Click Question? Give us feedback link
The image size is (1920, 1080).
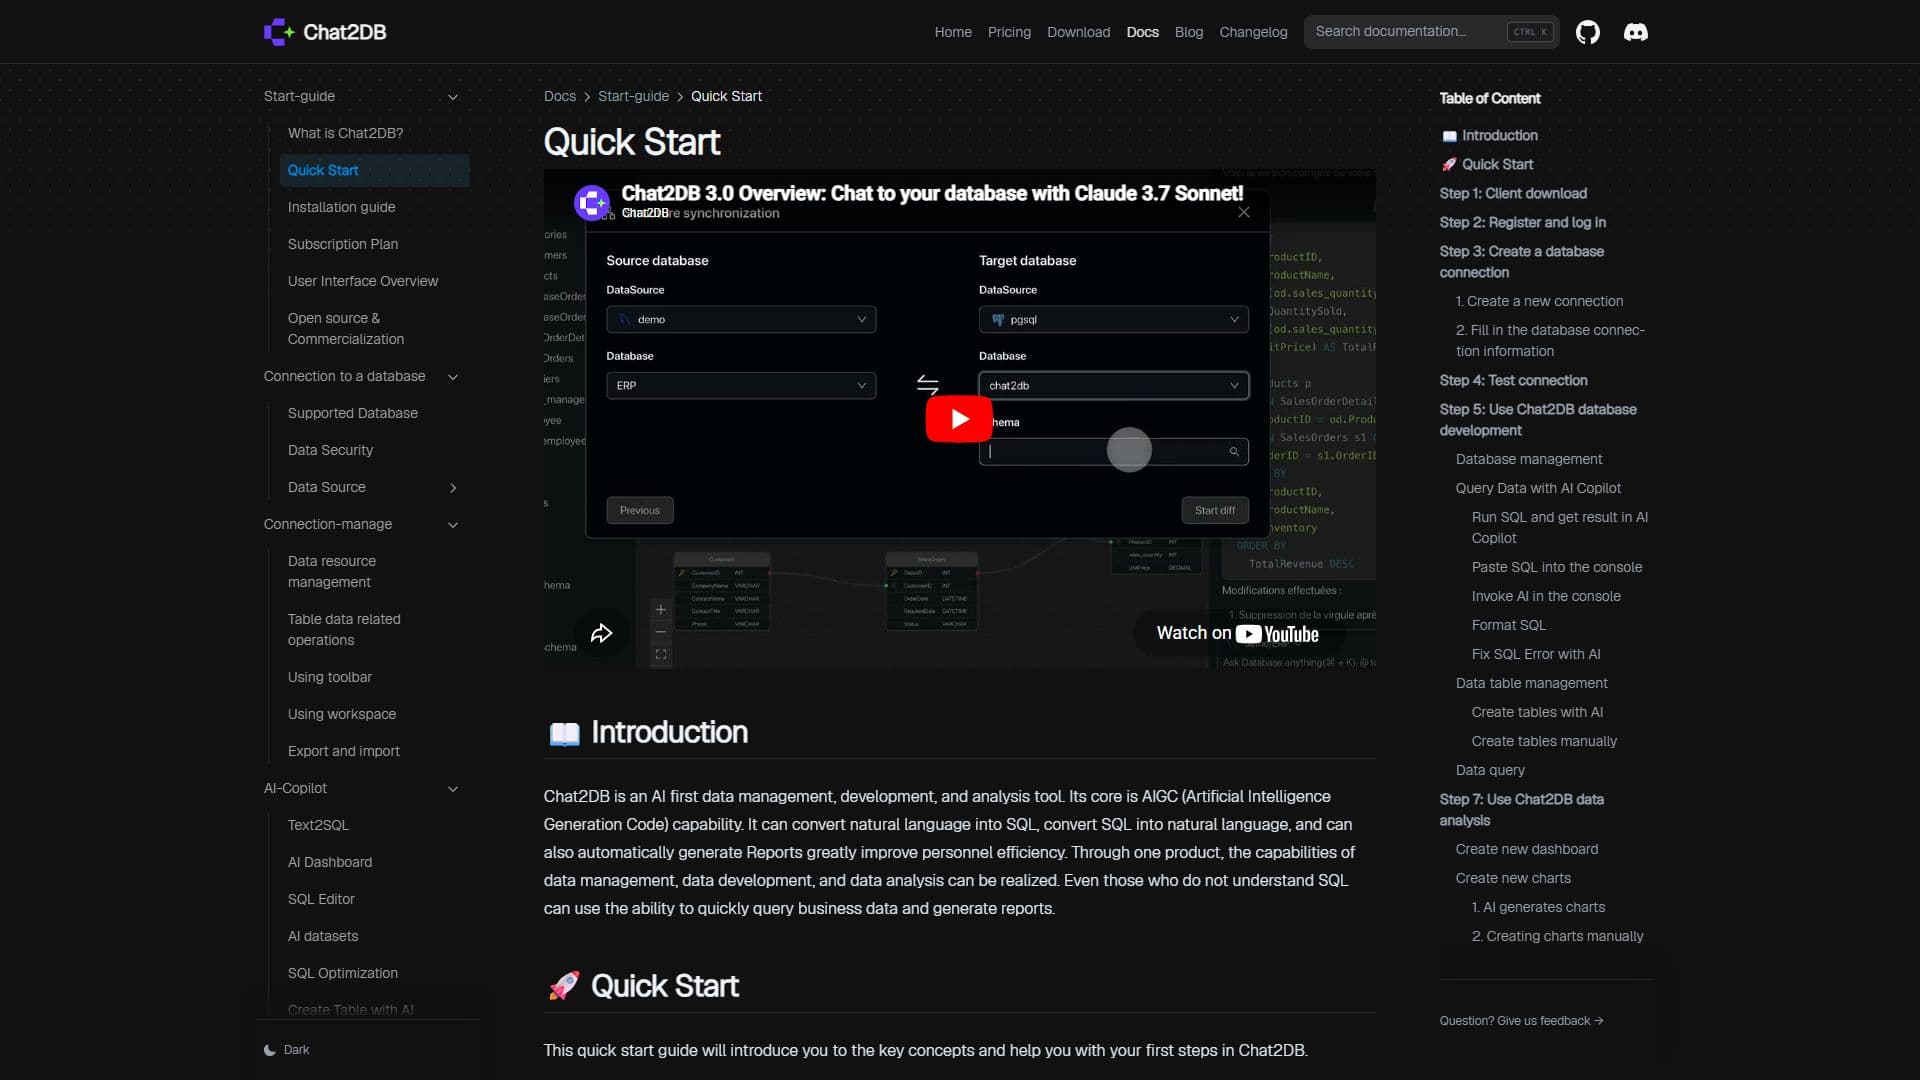tap(1521, 1021)
